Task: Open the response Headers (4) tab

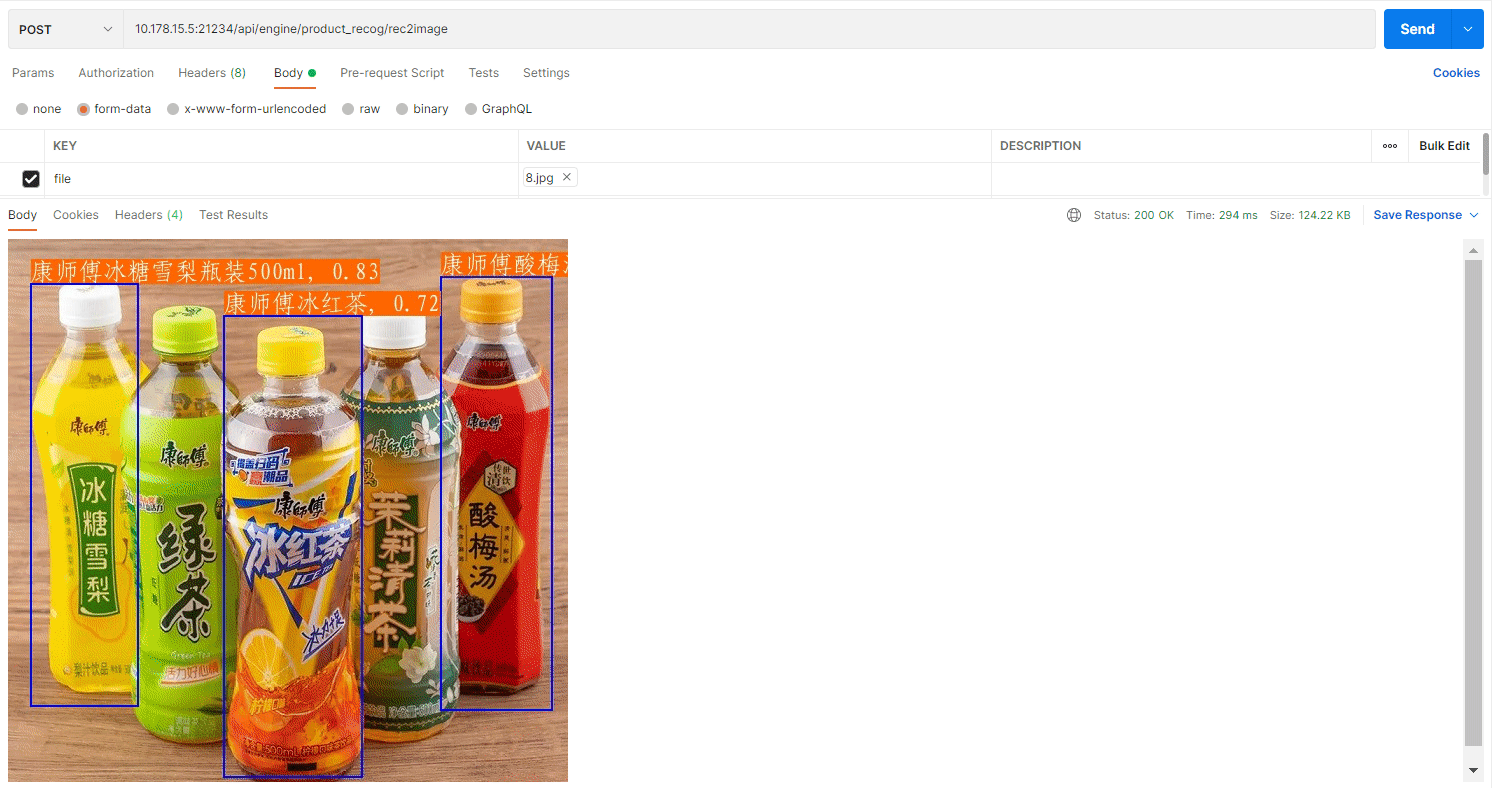Action: (149, 215)
